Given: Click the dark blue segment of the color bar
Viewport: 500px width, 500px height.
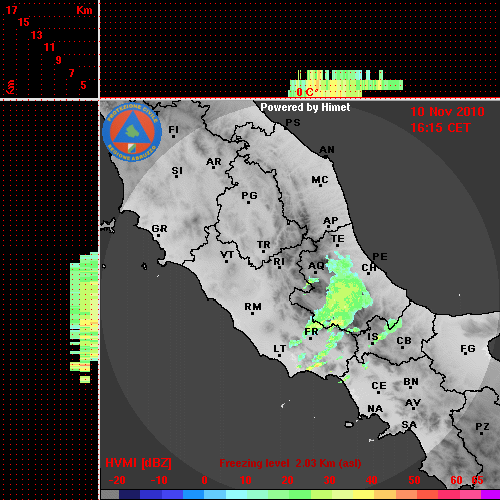Looking at the screenshot, I should [x=129, y=495].
